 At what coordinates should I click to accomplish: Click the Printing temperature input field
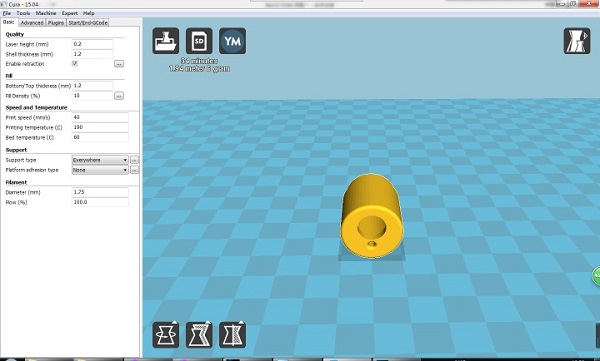(x=100, y=127)
